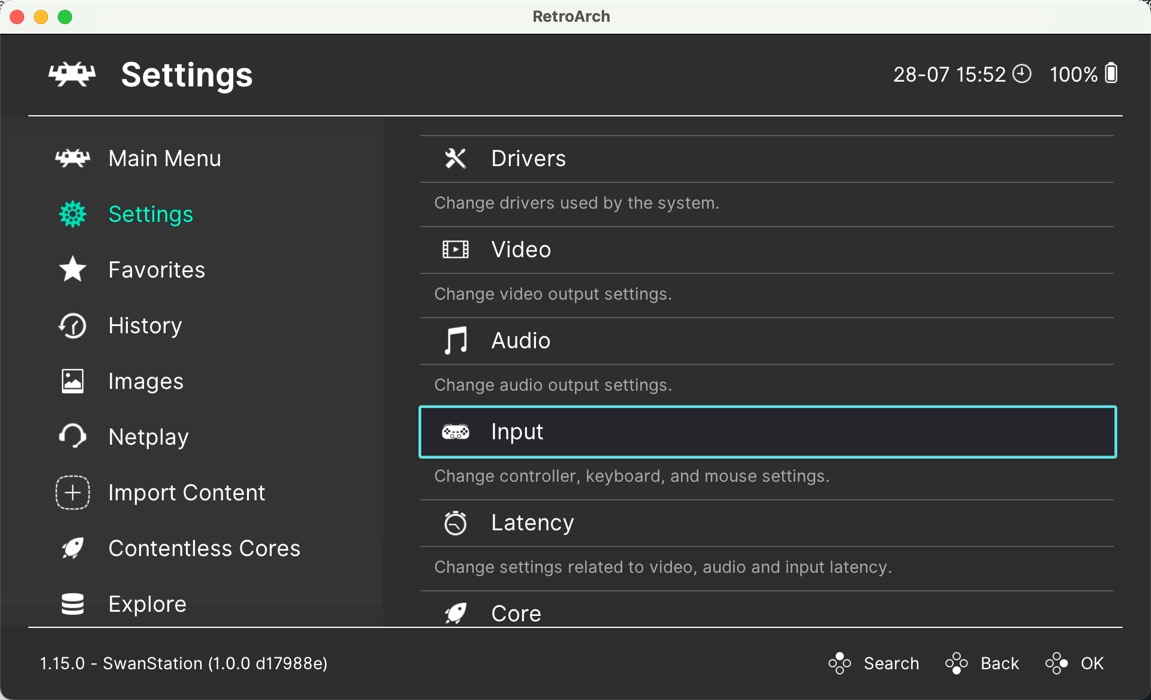Click the RetroArch logo in the header
Screen dimensions: 1151x700
tap(72, 73)
